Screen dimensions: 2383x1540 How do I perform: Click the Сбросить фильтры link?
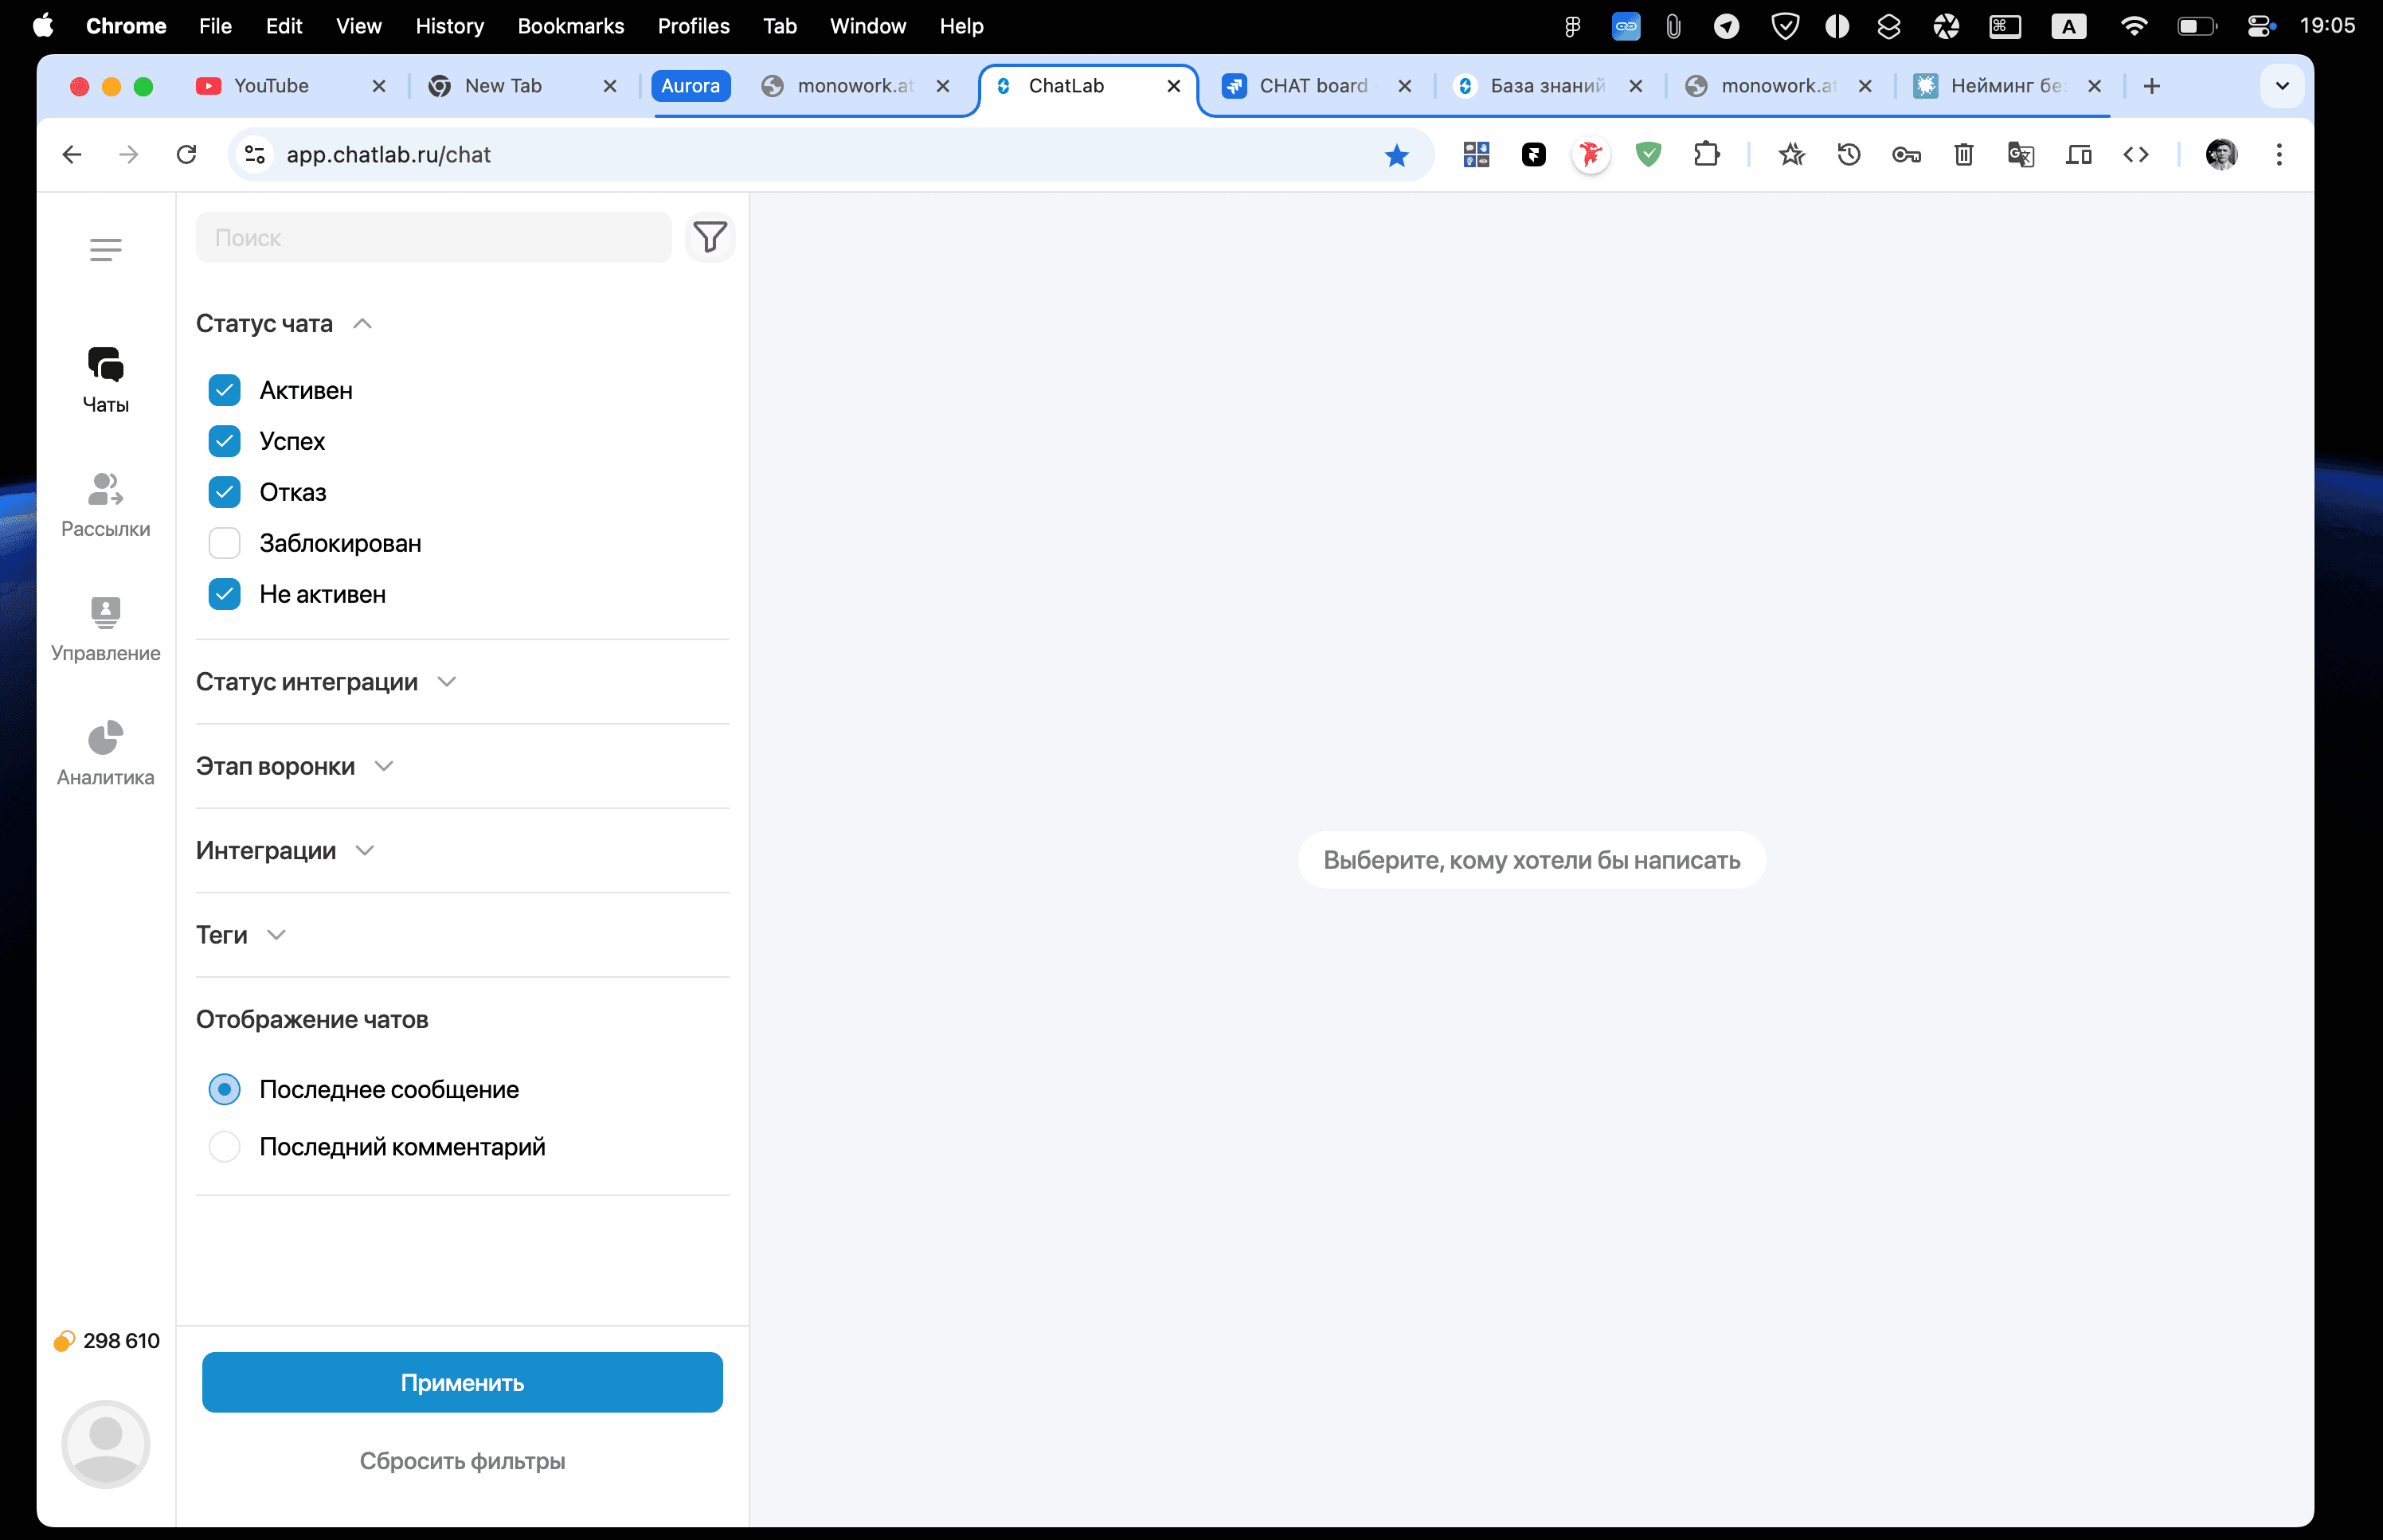[x=462, y=1461]
